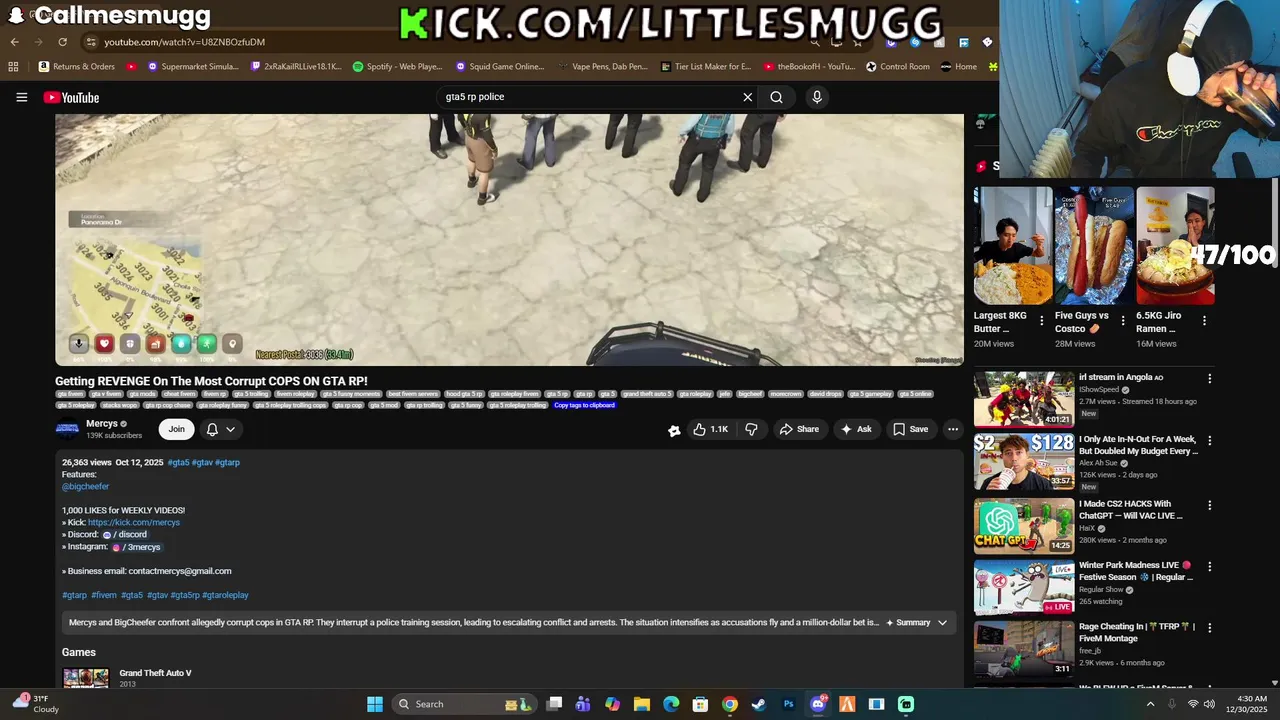Save the video to a playlist
1280x720 pixels.
tap(910, 429)
